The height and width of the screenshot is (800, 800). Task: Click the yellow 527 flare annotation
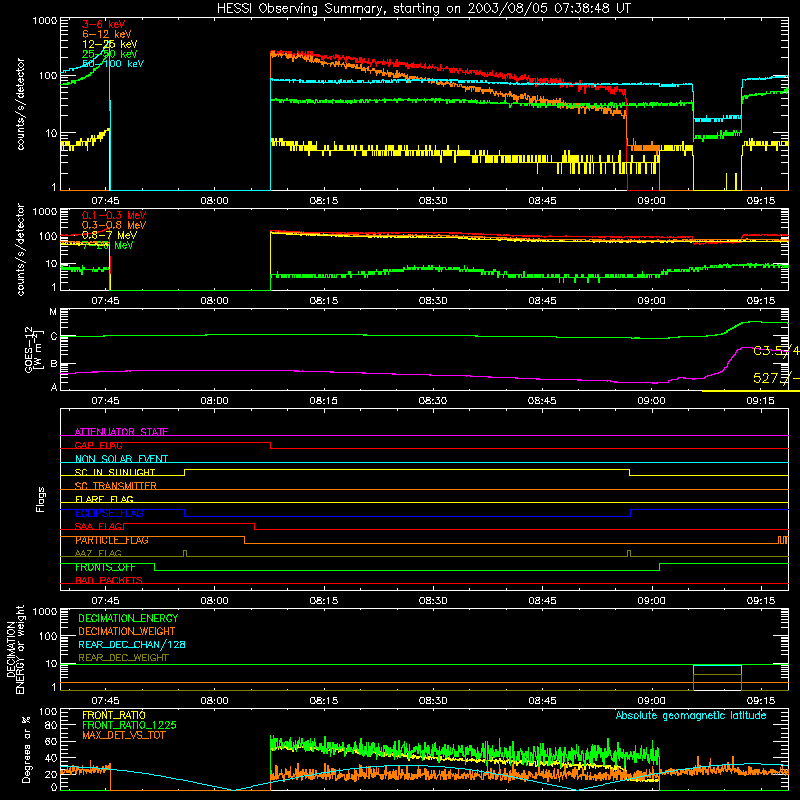(x=776, y=378)
